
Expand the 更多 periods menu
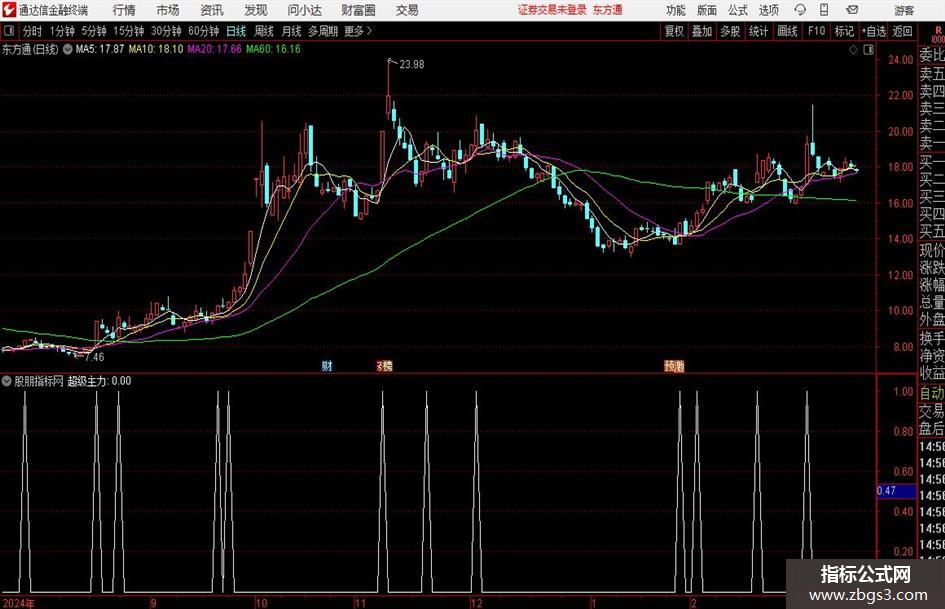(x=358, y=31)
